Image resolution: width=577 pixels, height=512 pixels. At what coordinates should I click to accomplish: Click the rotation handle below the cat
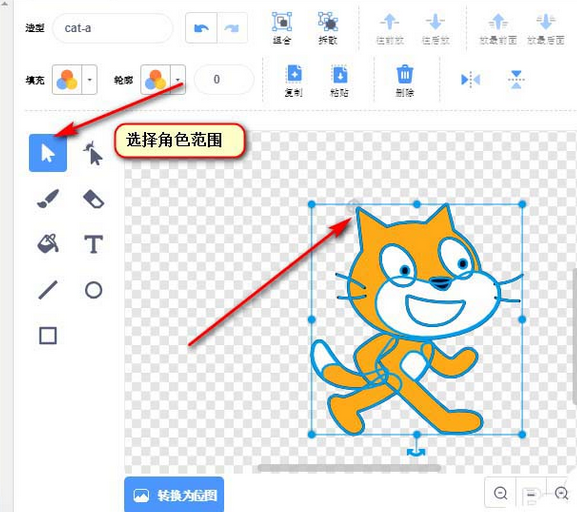[x=416, y=451]
